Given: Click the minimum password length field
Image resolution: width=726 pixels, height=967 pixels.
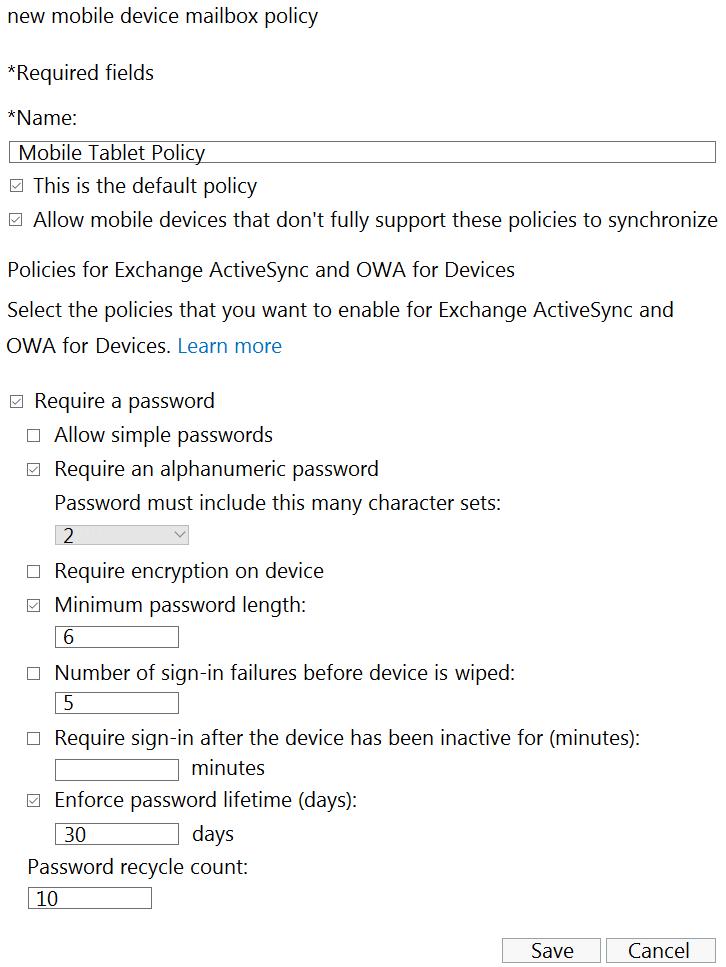Looking at the screenshot, I should pyautogui.click(x=117, y=637).
